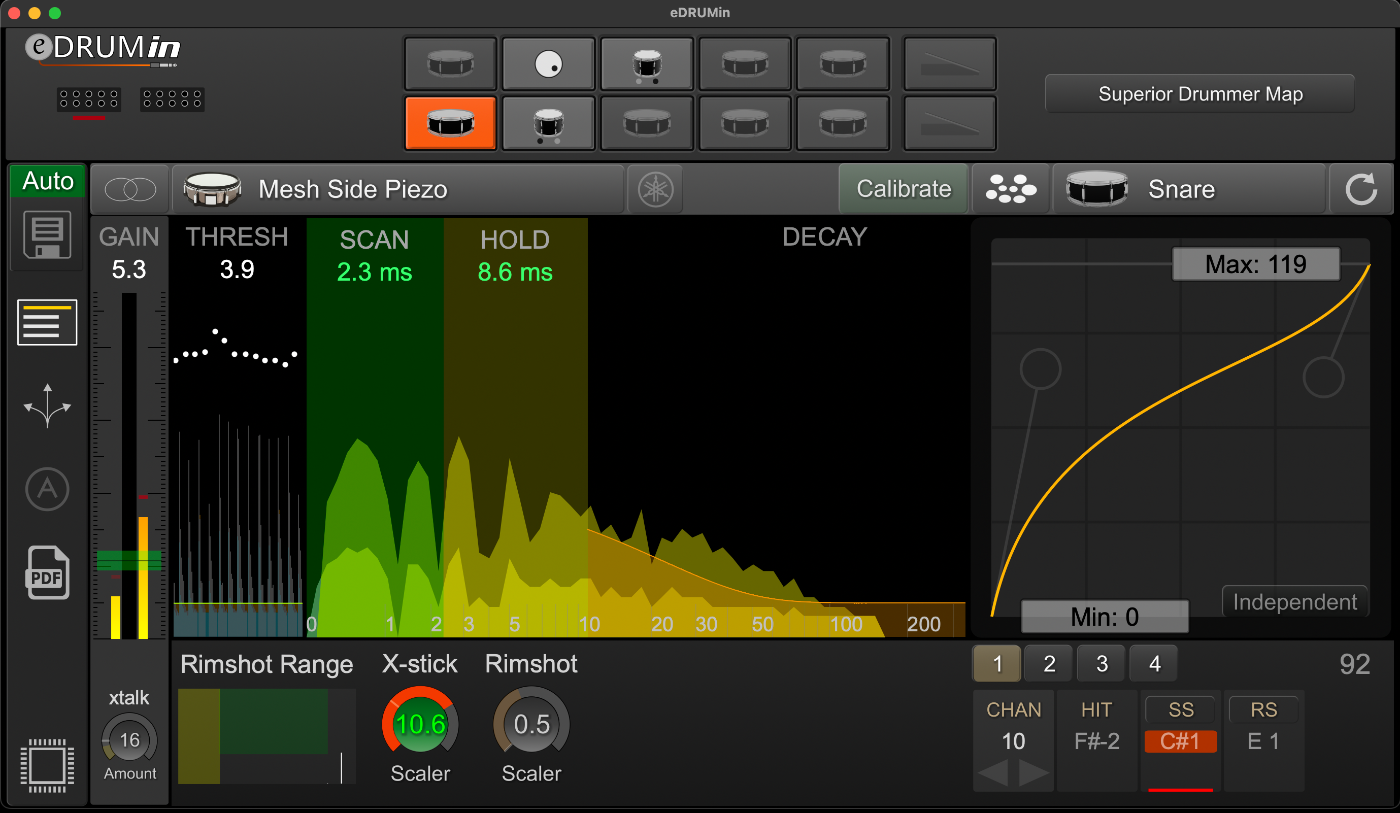Switch to preset tab 1

click(x=998, y=664)
